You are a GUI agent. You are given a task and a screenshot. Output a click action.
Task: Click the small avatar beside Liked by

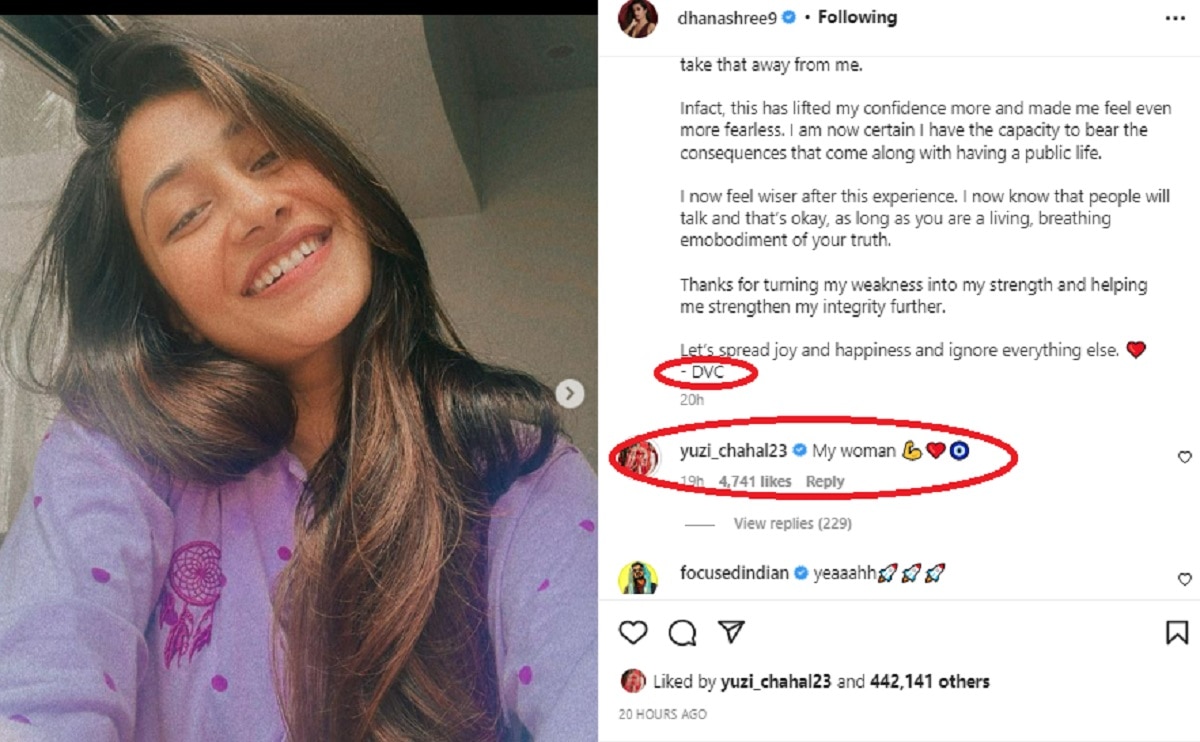point(633,681)
